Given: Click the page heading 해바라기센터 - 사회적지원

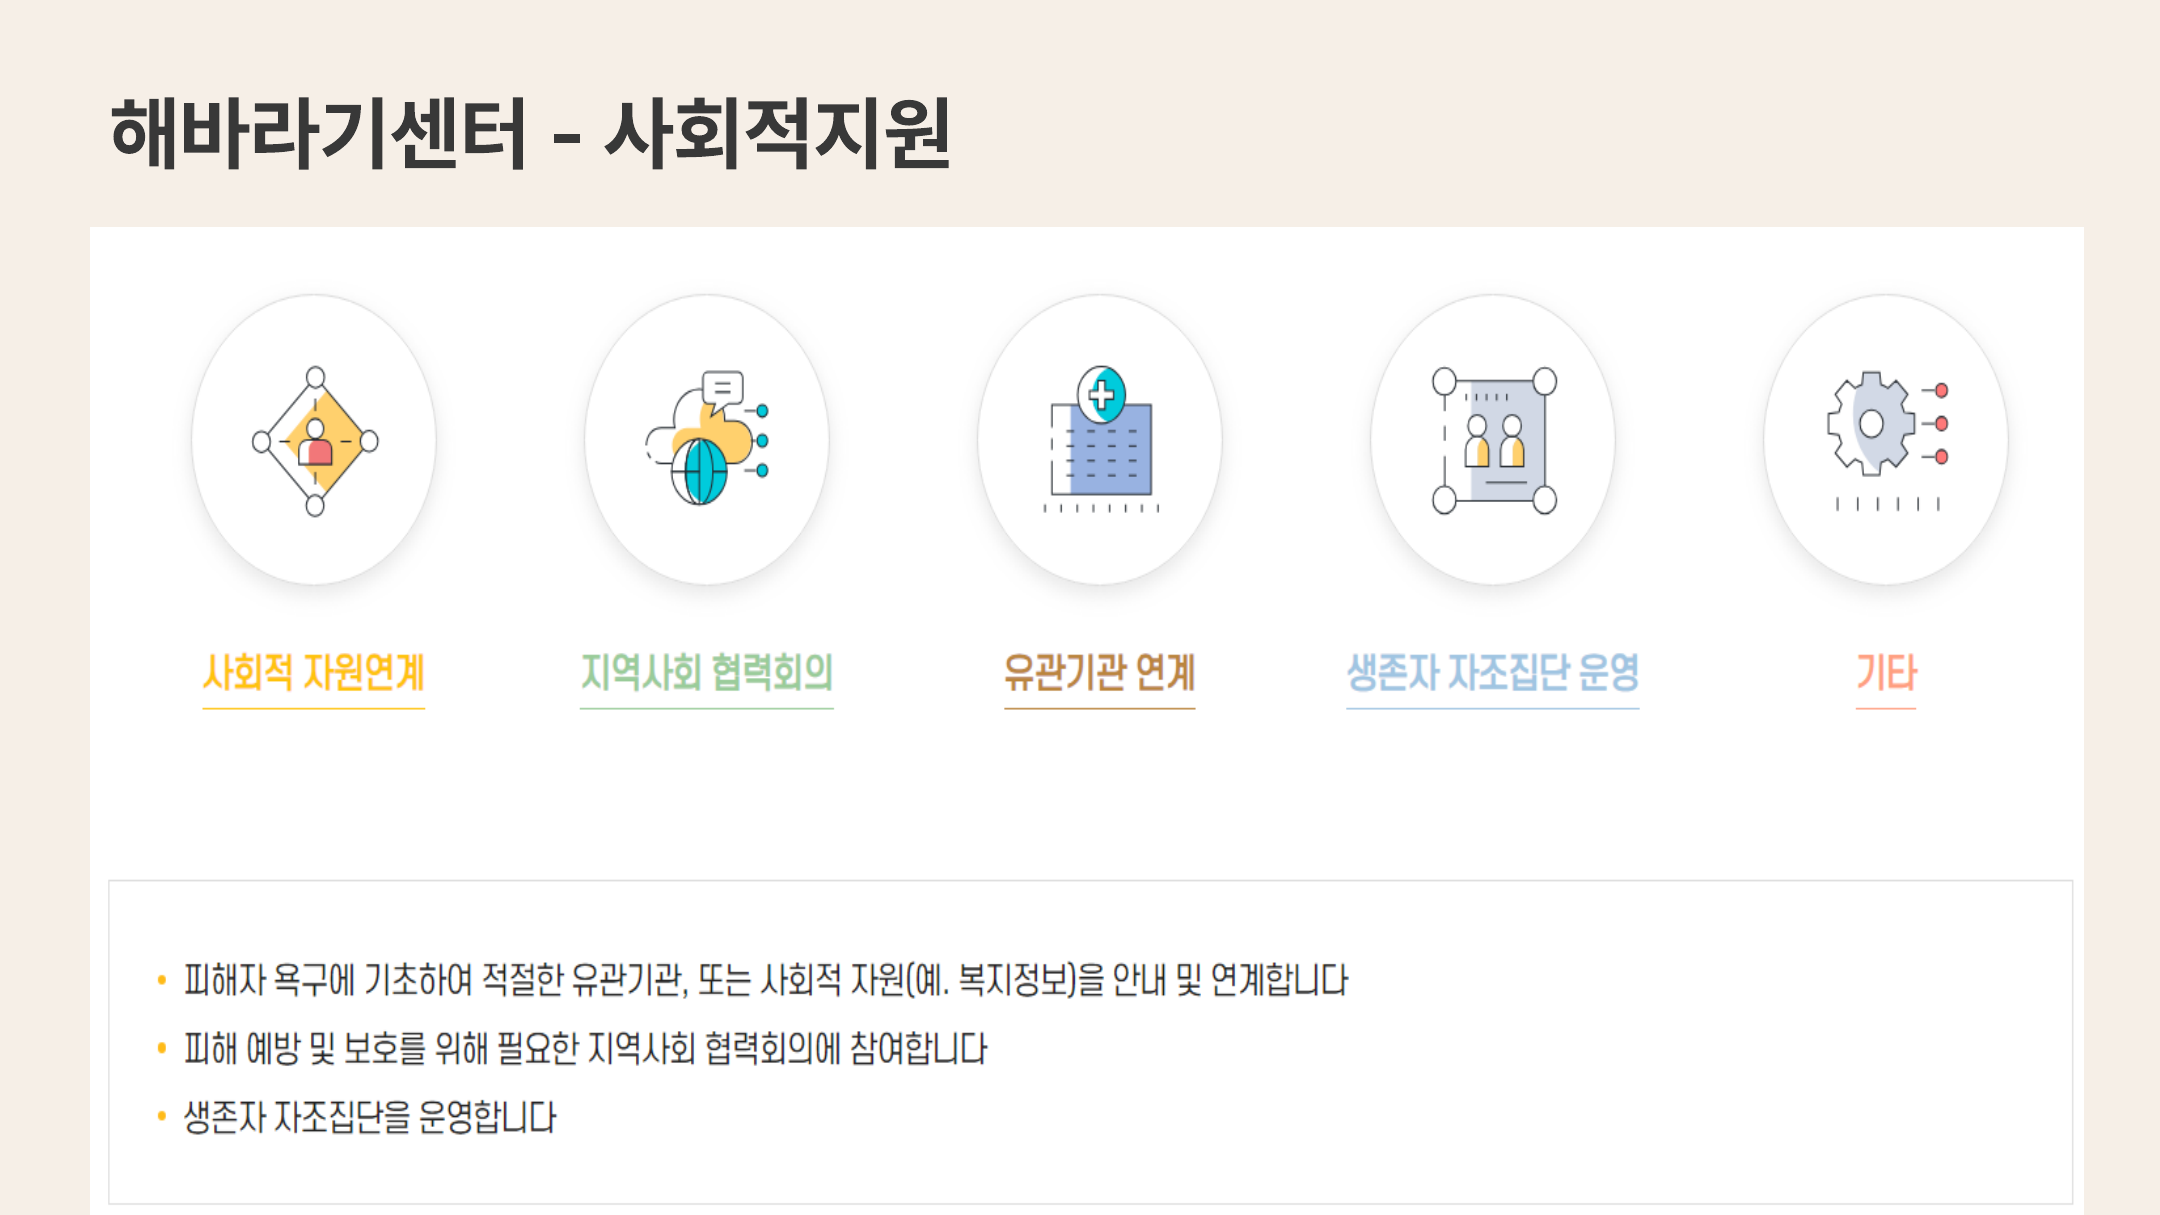Looking at the screenshot, I should [530, 133].
